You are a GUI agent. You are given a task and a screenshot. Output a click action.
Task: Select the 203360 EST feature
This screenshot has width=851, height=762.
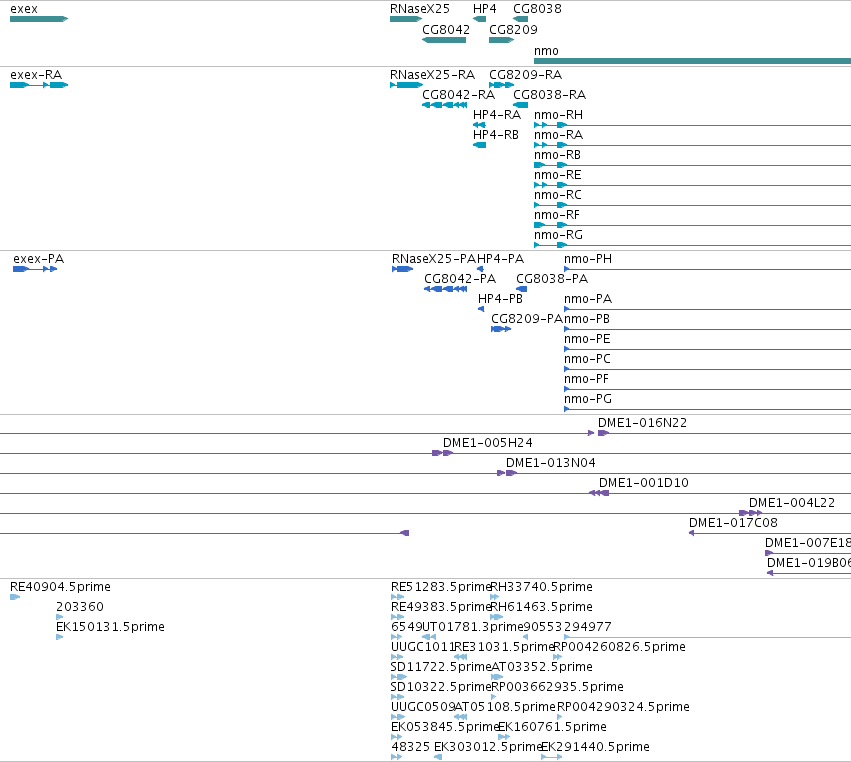[60, 617]
